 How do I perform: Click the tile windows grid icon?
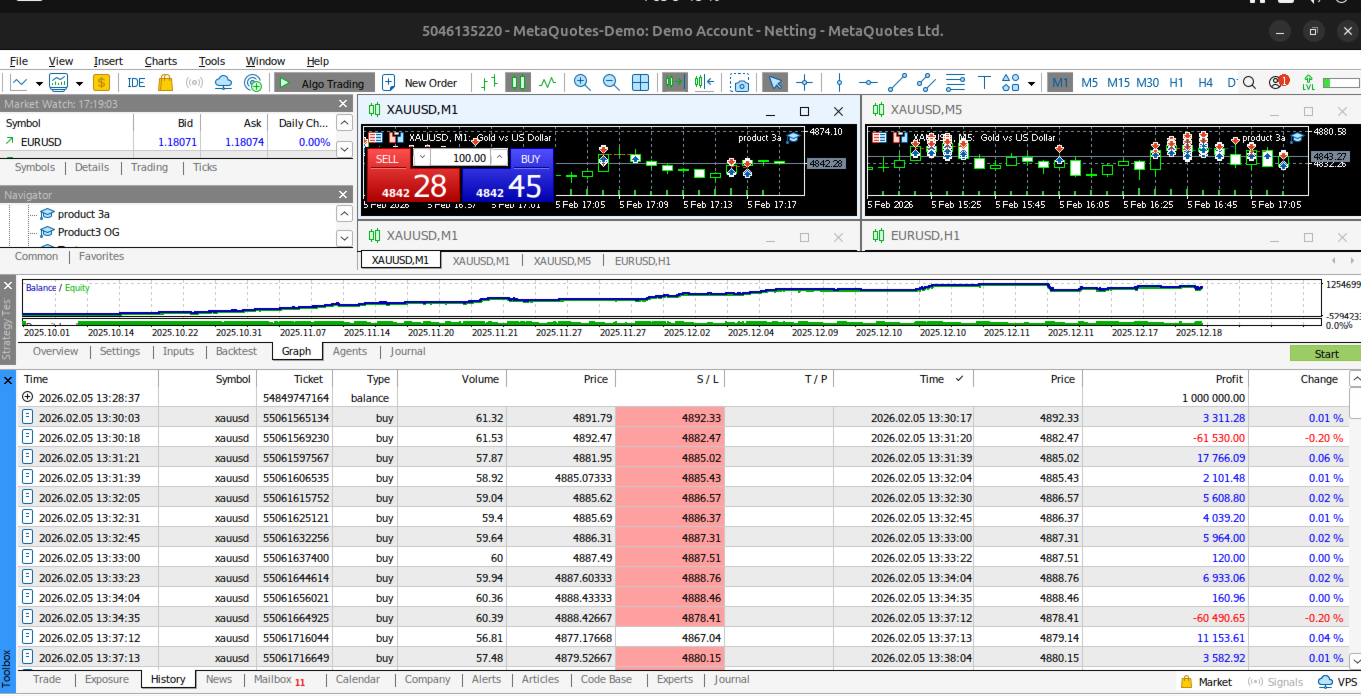[641, 83]
